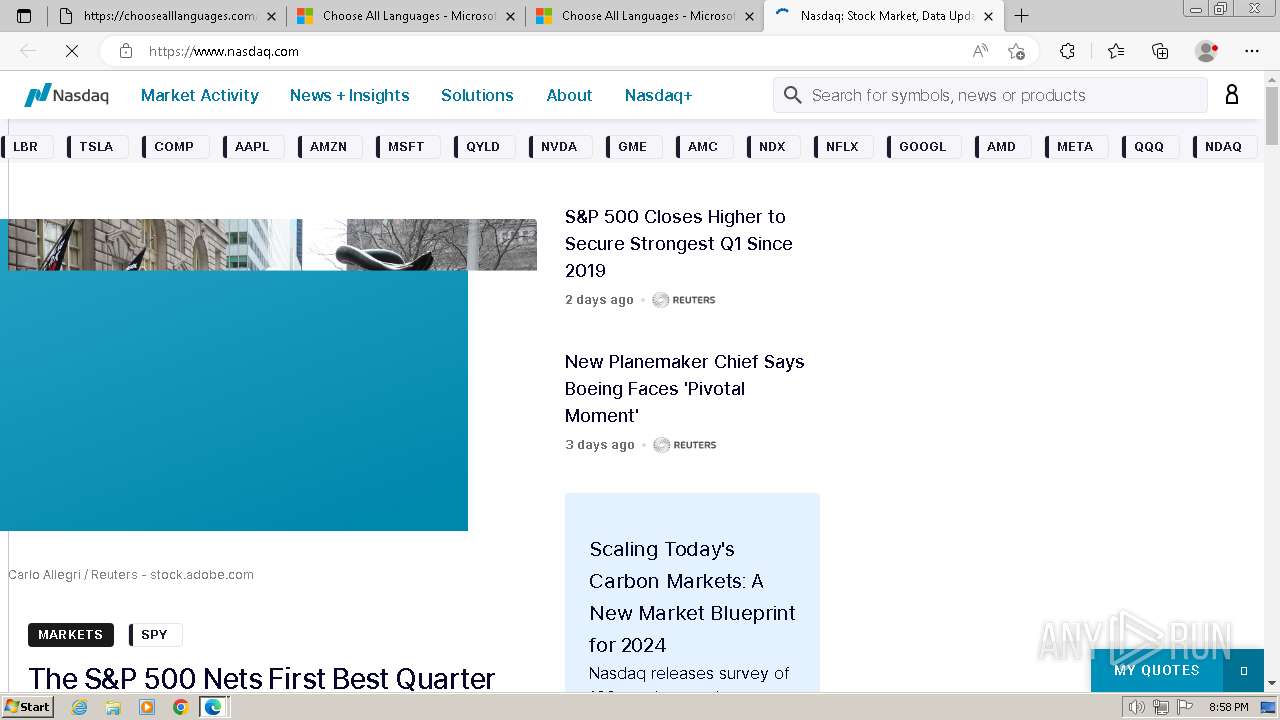Open Read Aloud icon in address bar
Screen dimensions: 1280x720
point(980,51)
